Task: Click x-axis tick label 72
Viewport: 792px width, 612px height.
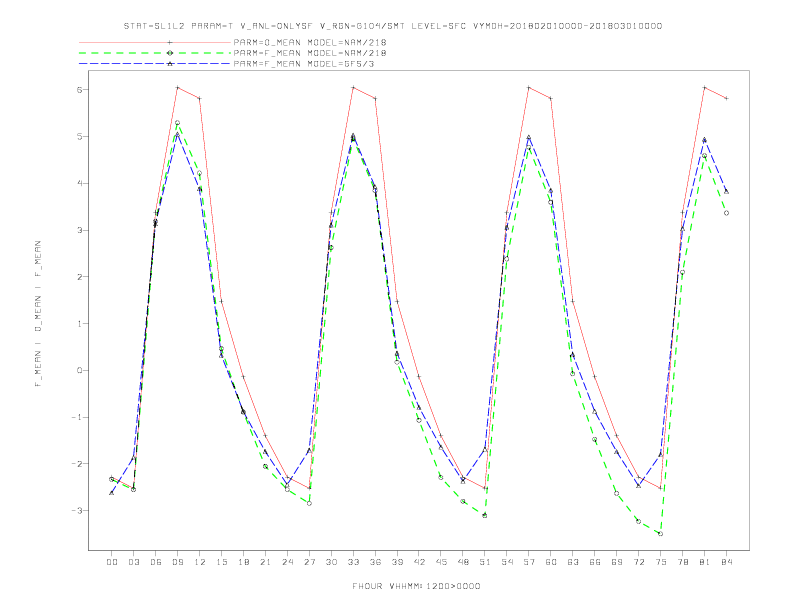Action: [x=639, y=562]
